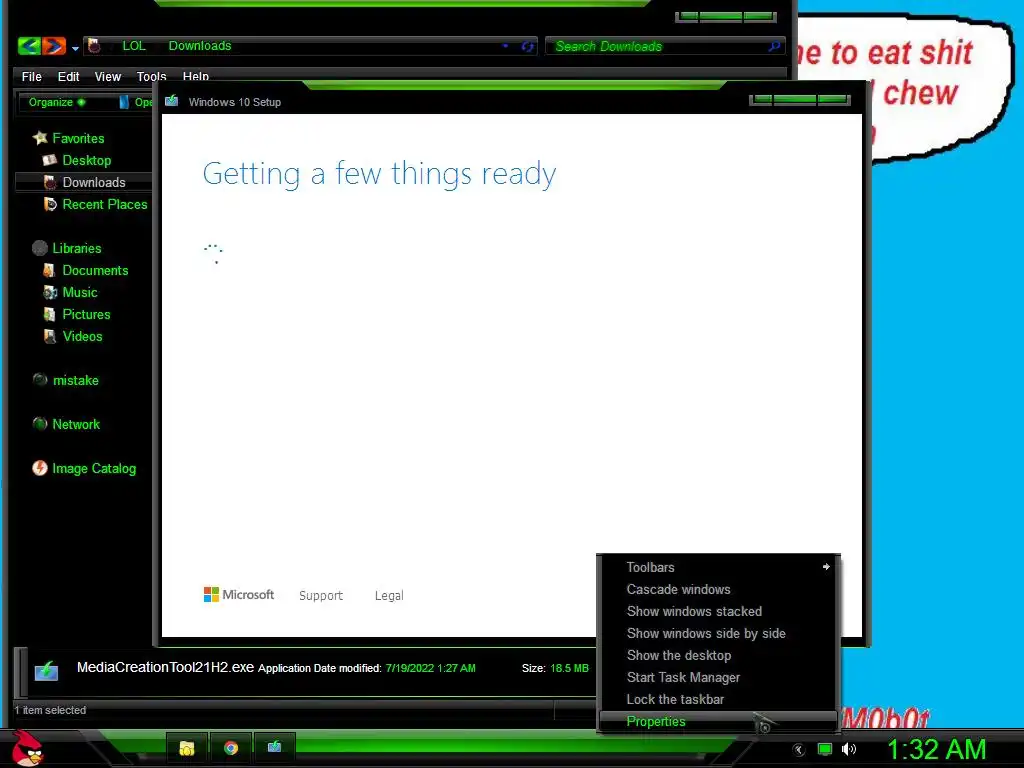Select LOL in the address bar path

point(134,46)
